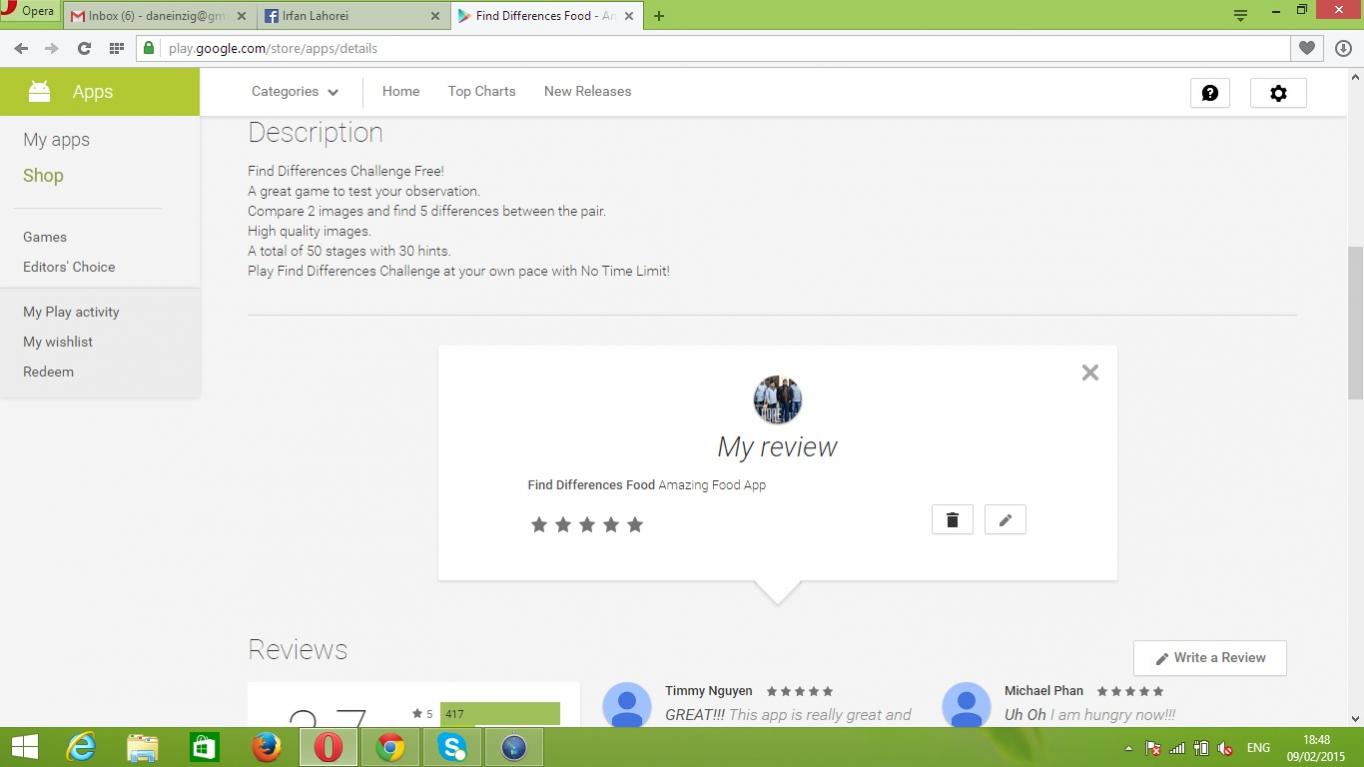Open My apps in sidebar
This screenshot has width=1364, height=767.
pyautogui.click(x=56, y=140)
